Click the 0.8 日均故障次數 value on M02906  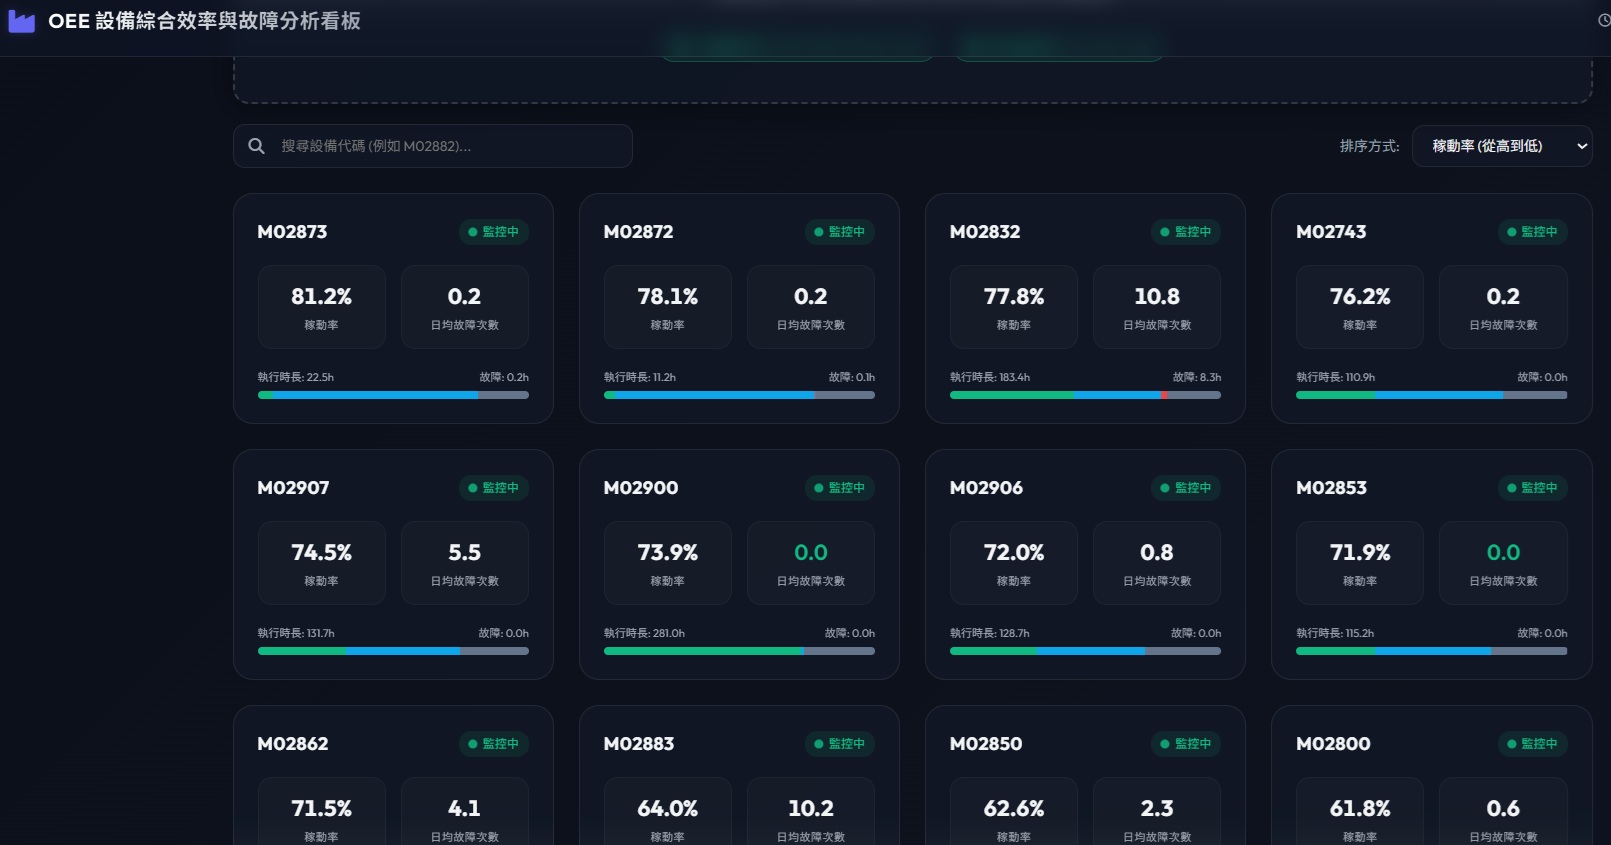click(x=1157, y=553)
